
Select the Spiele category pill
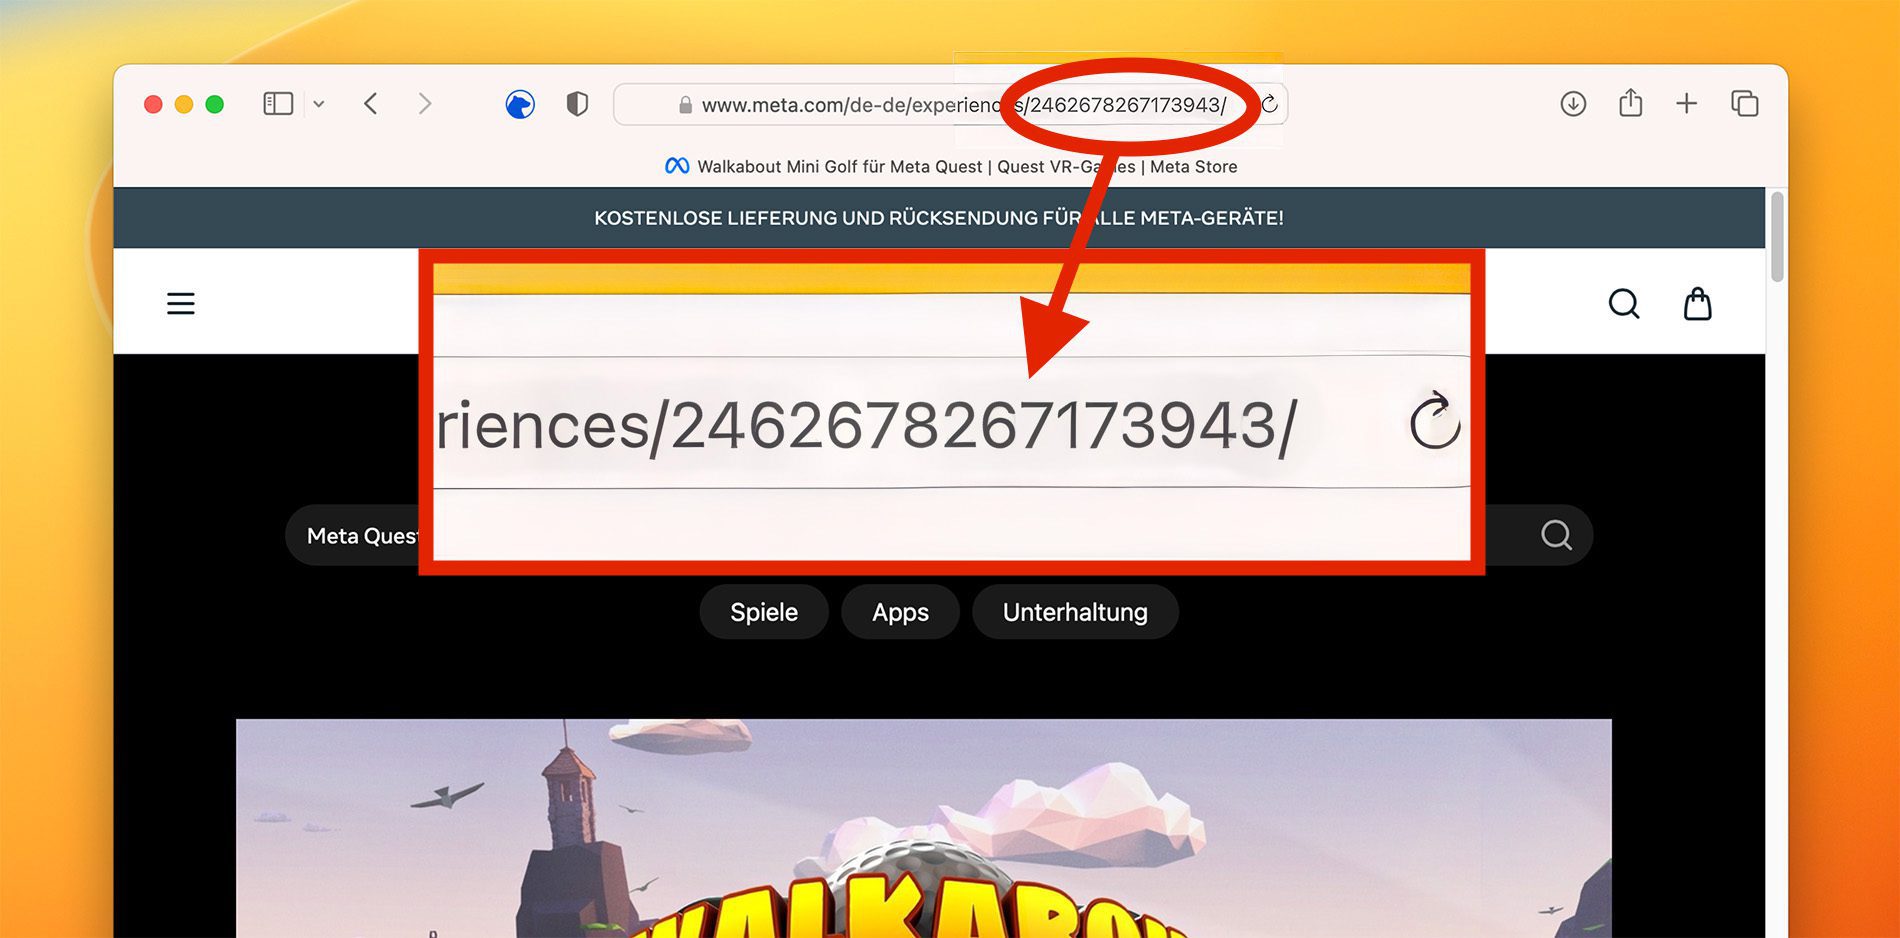pos(764,612)
